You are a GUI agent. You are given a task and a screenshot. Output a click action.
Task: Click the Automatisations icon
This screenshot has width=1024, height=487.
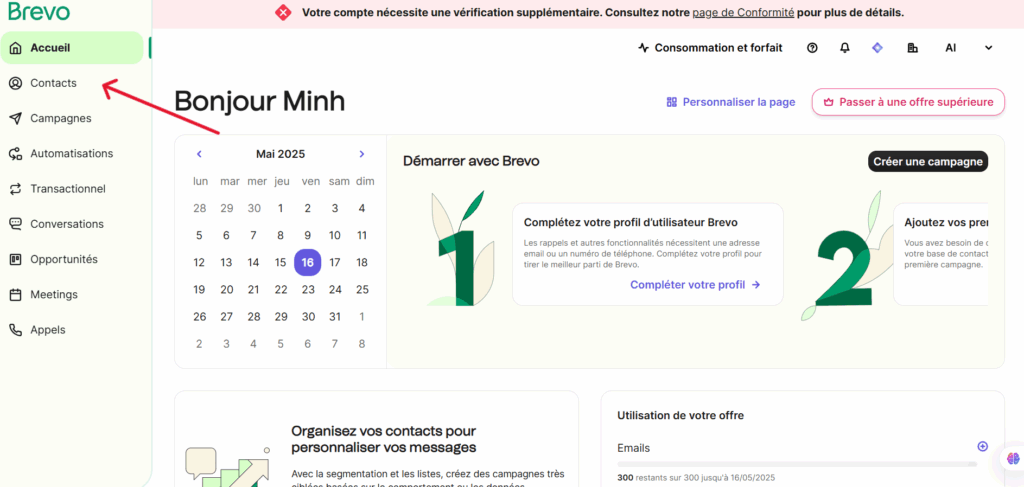[16, 154]
